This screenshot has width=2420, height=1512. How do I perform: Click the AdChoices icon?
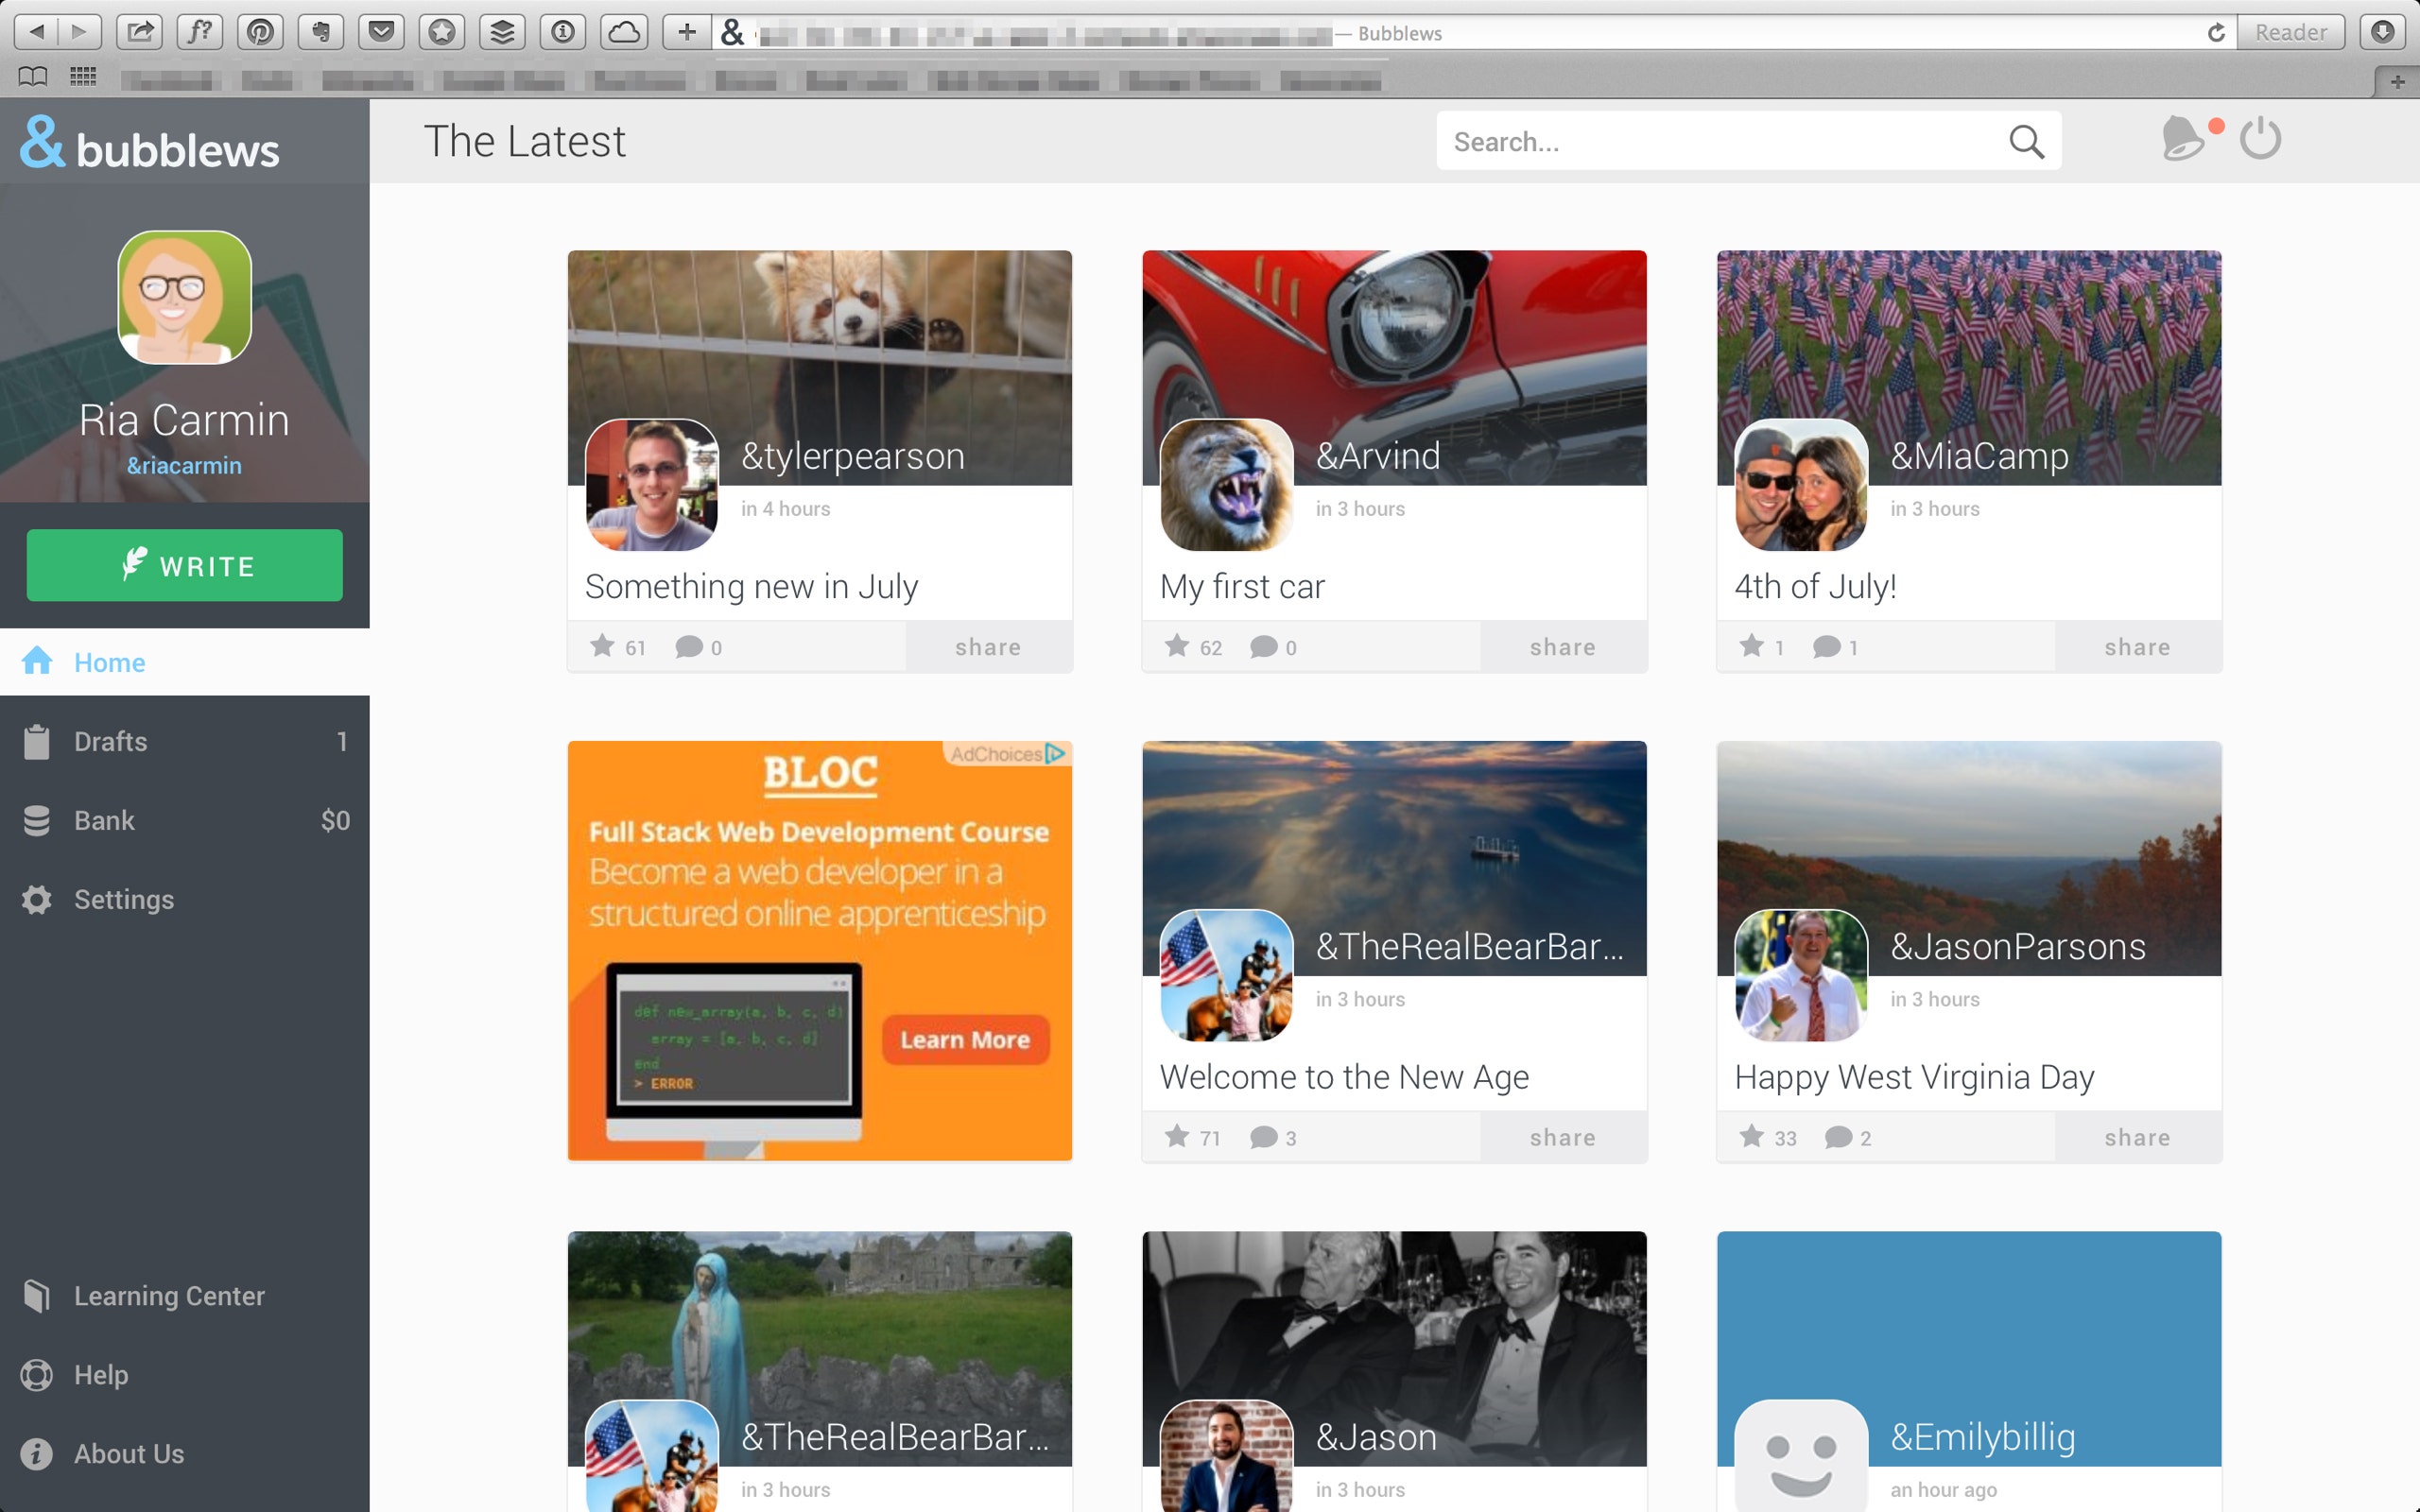[x=1055, y=753]
